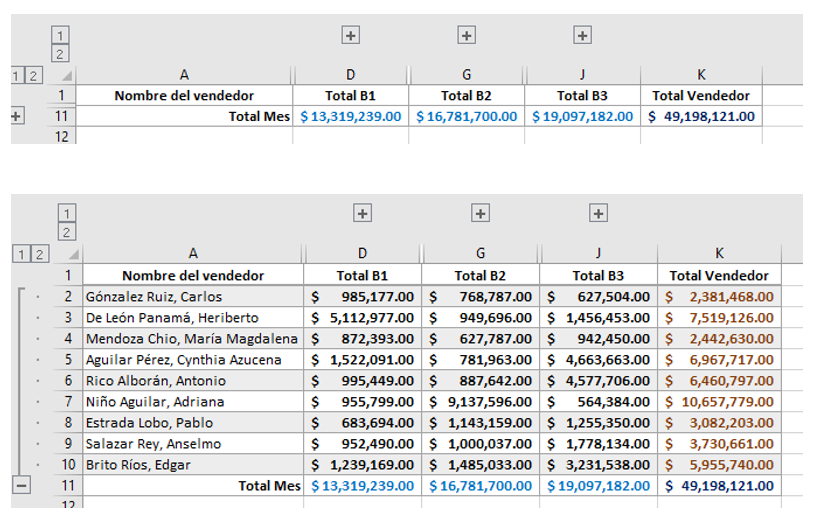Expand column group above column D in top sheet
This screenshot has height=520, width=816.
(351, 35)
